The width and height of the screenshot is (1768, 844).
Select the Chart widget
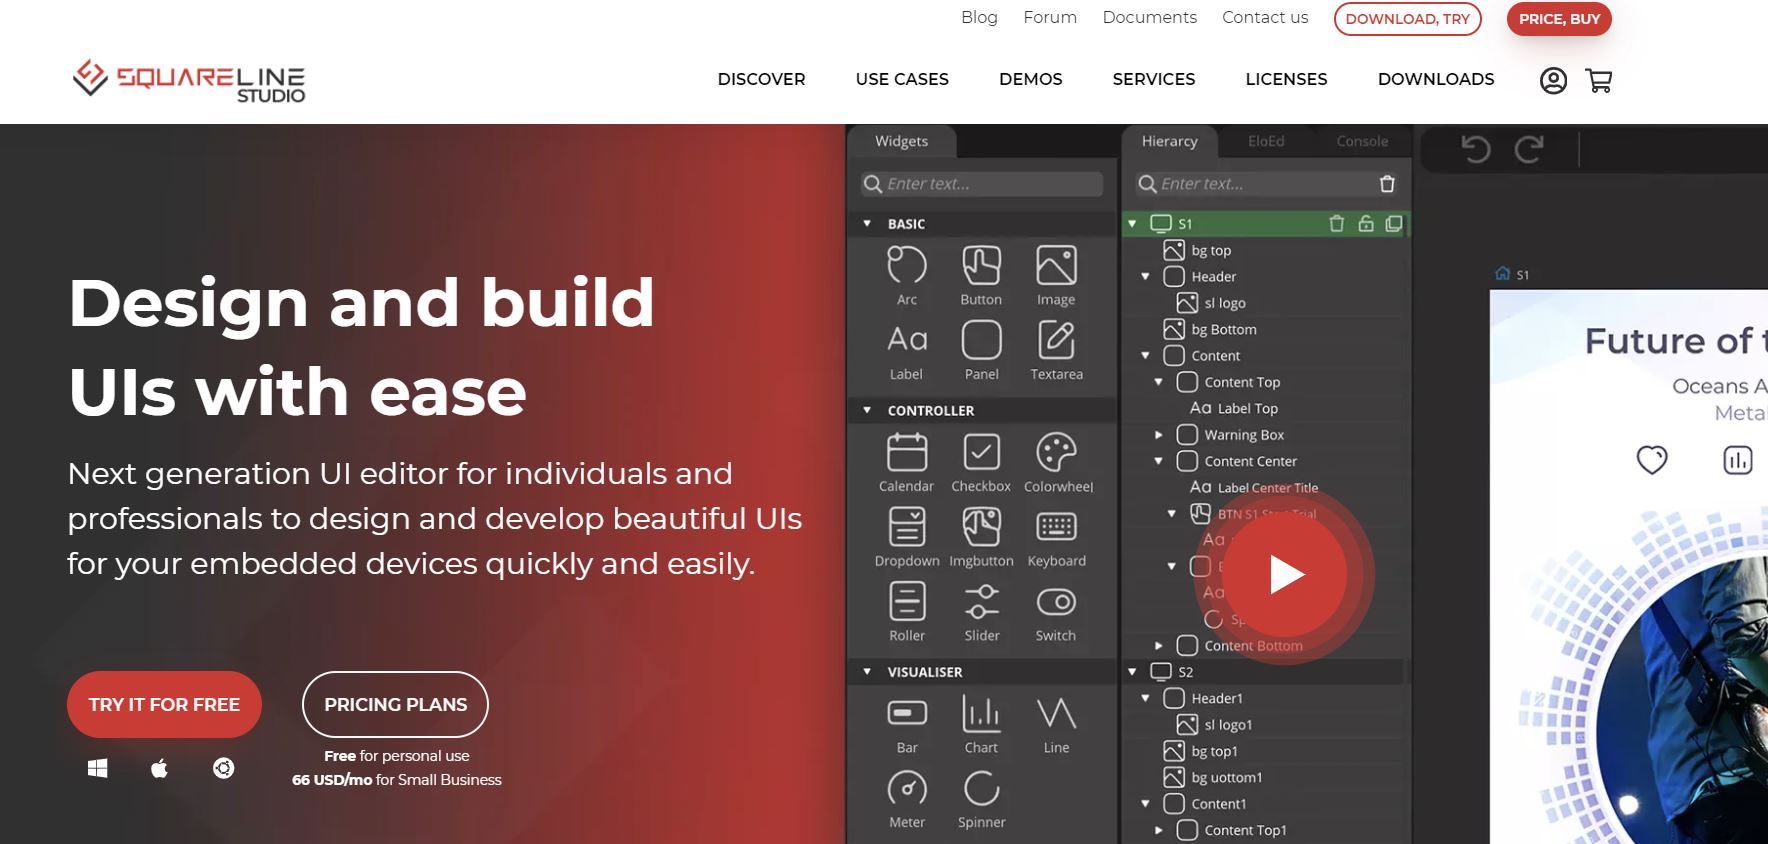point(981,723)
